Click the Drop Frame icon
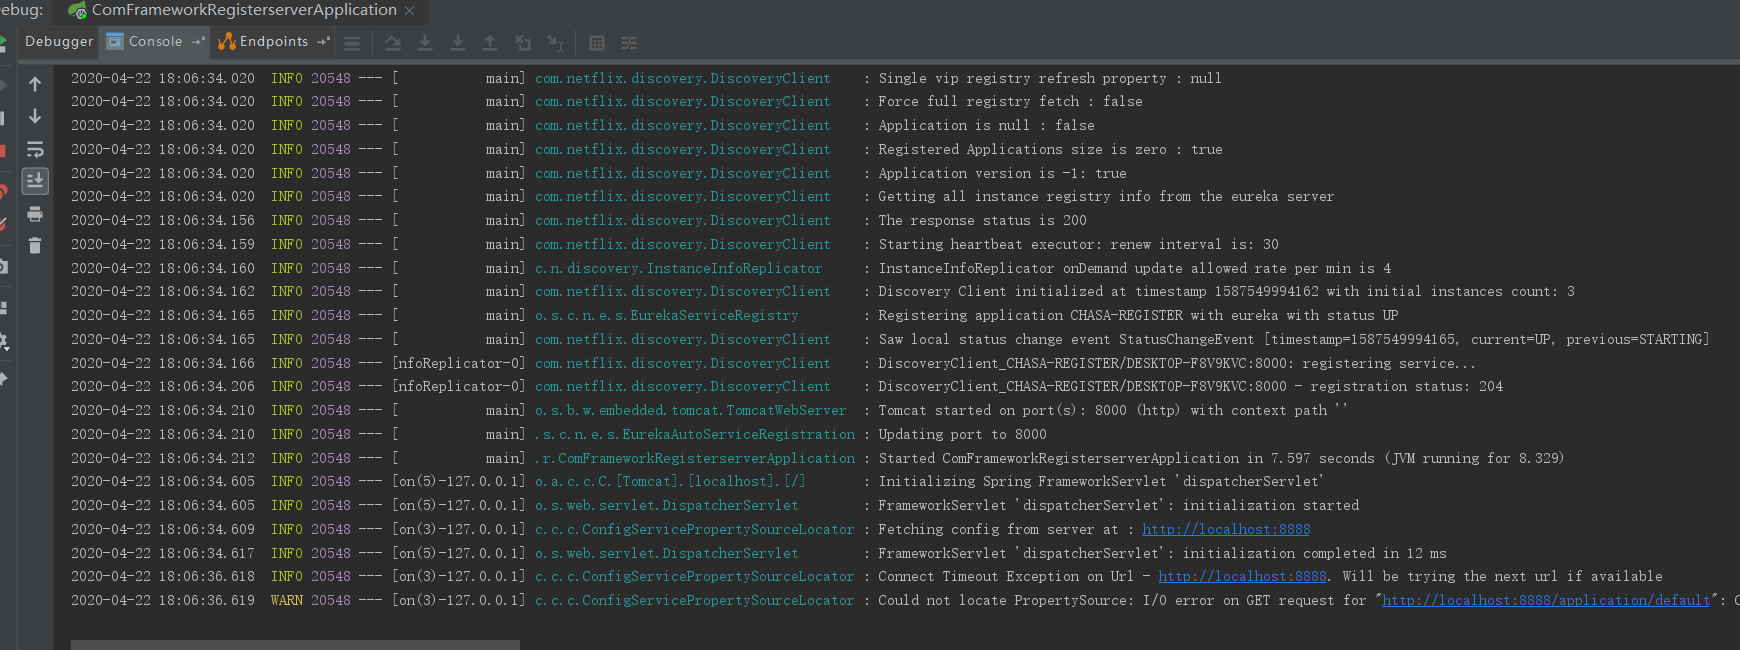The width and height of the screenshot is (1740, 650). pyautogui.click(x=523, y=43)
